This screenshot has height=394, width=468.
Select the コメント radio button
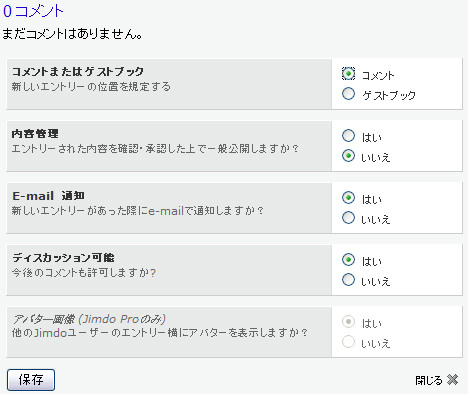(x=348, y=73)
